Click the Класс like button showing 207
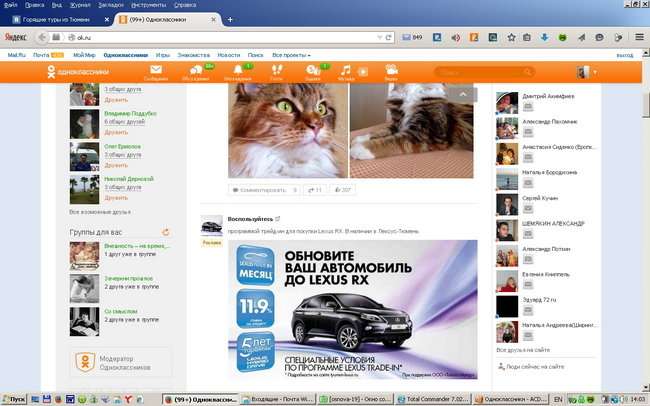 pos(342,190)
